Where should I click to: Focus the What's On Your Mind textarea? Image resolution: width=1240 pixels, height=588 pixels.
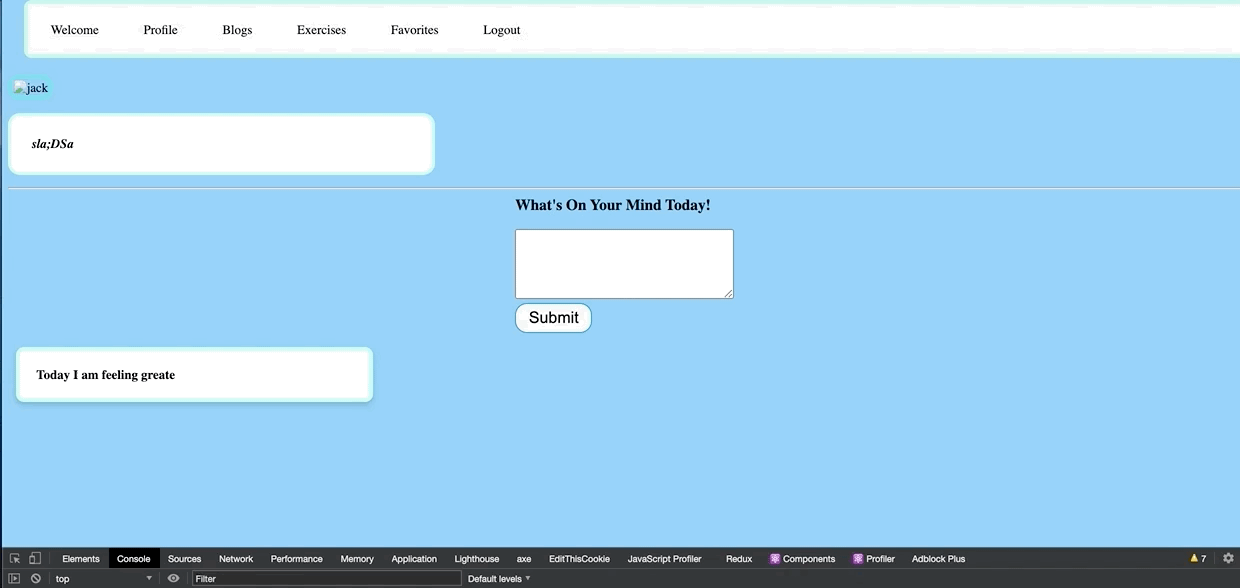pos(624,264)
